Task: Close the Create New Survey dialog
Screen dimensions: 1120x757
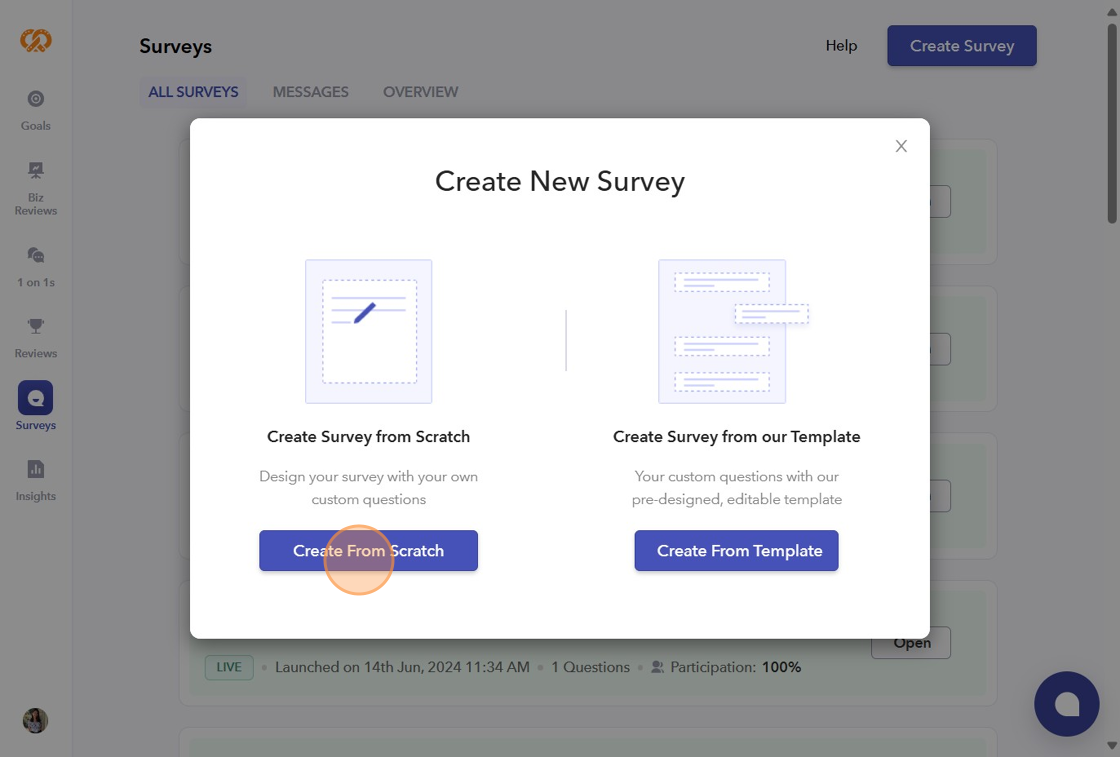Action: pyautogui.click(x=901, y=146)
